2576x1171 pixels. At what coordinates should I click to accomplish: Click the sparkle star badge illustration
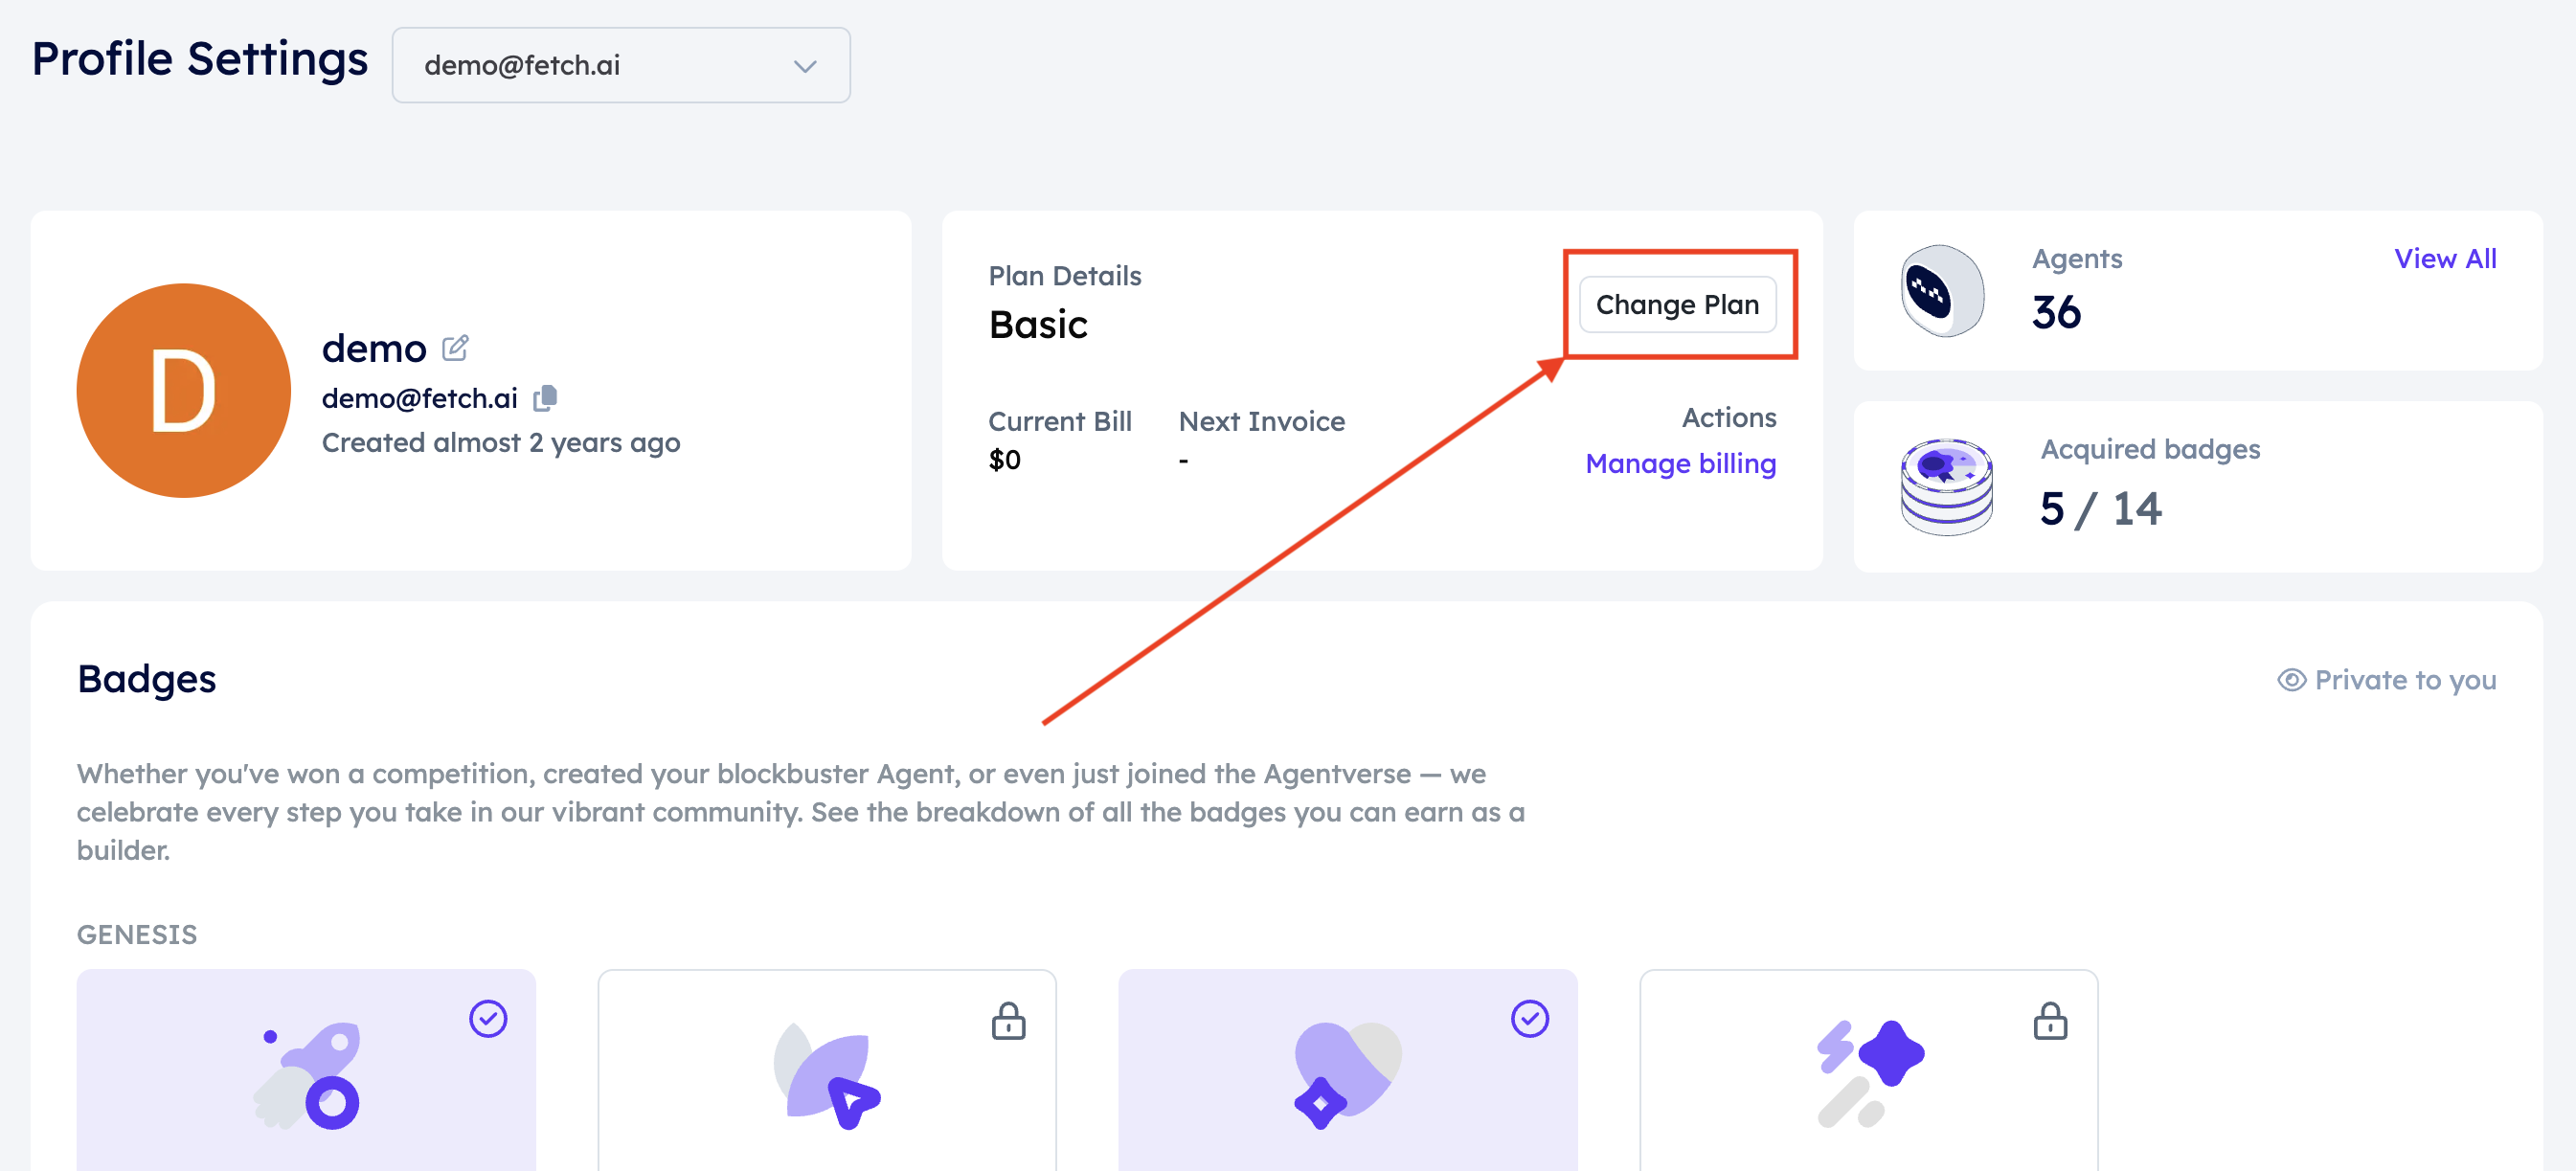pyautogui.click(x=1869, y=1073)
